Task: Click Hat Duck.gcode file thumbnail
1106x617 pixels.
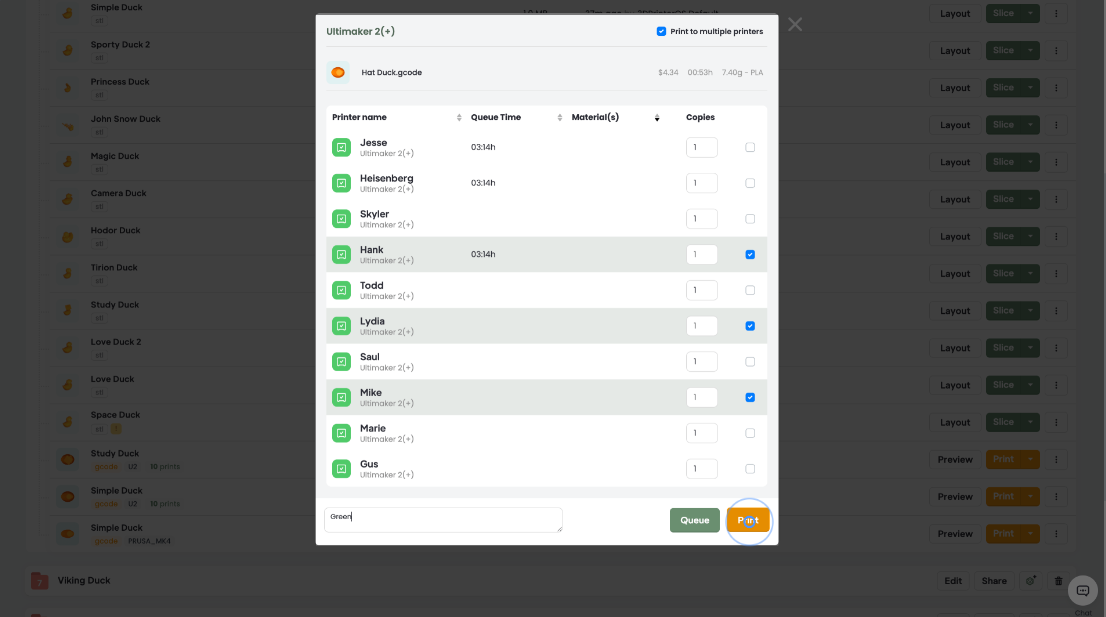Action: tap(338, 73)
